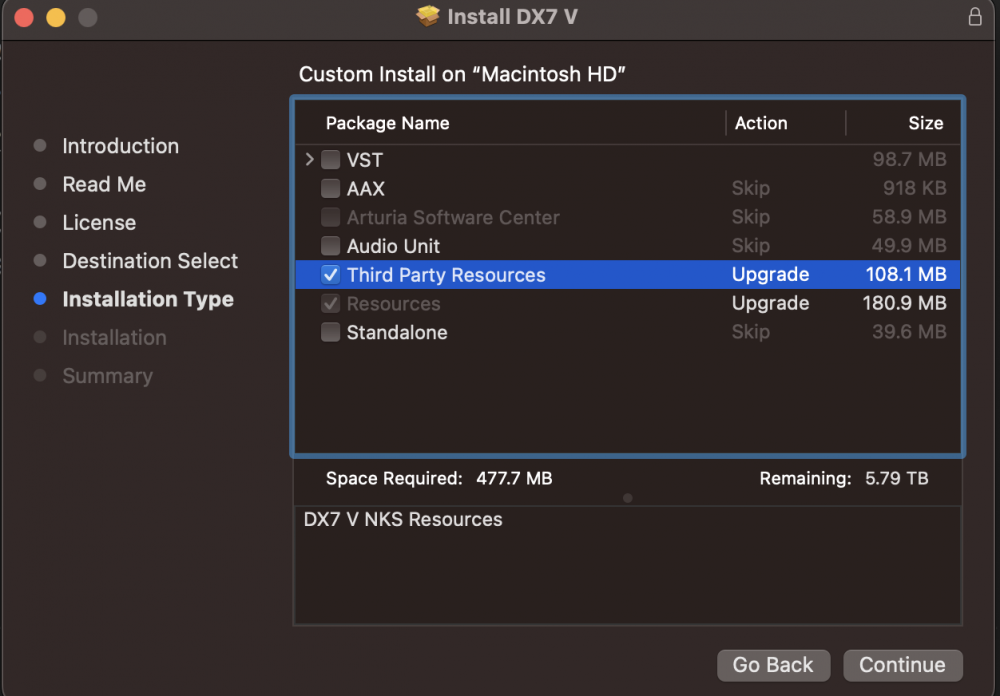Uncheck Third Party Resources checkbox
Screen dimensions: 1000x696
[x=330, y=275]
